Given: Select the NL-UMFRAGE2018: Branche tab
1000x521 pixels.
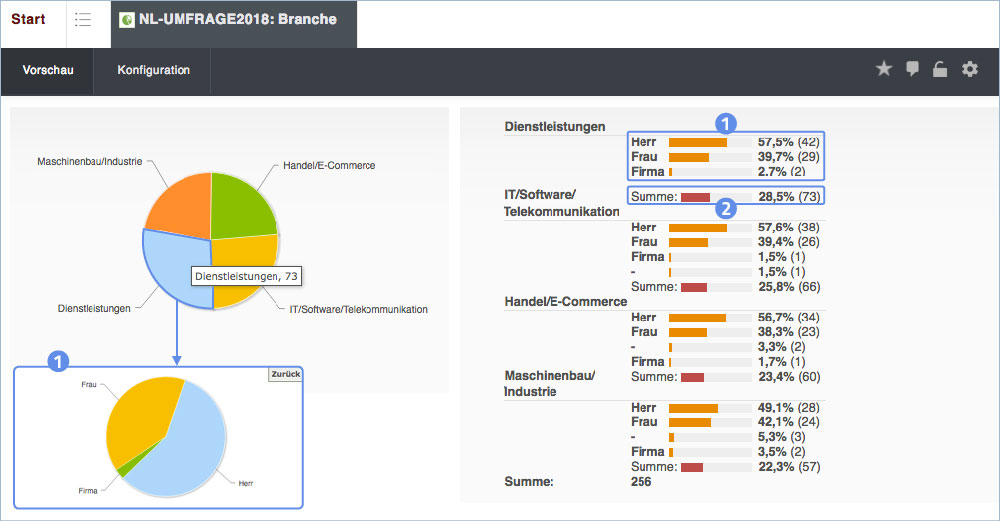Looking at the screenshot, I should pyautogui.click(x=234, y=24).
